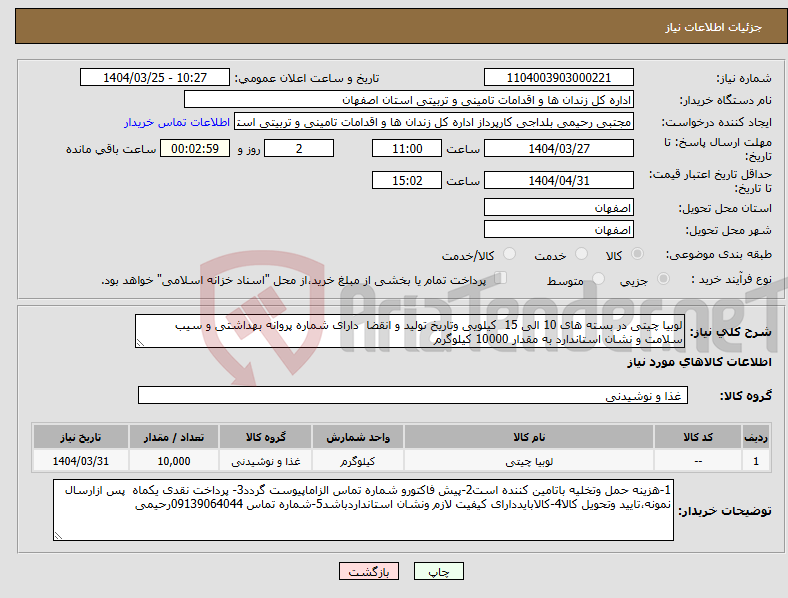This screenshot has height=598, width=788.
Task: Click the ساعت باقی مانده label
Action: point(111,149)
